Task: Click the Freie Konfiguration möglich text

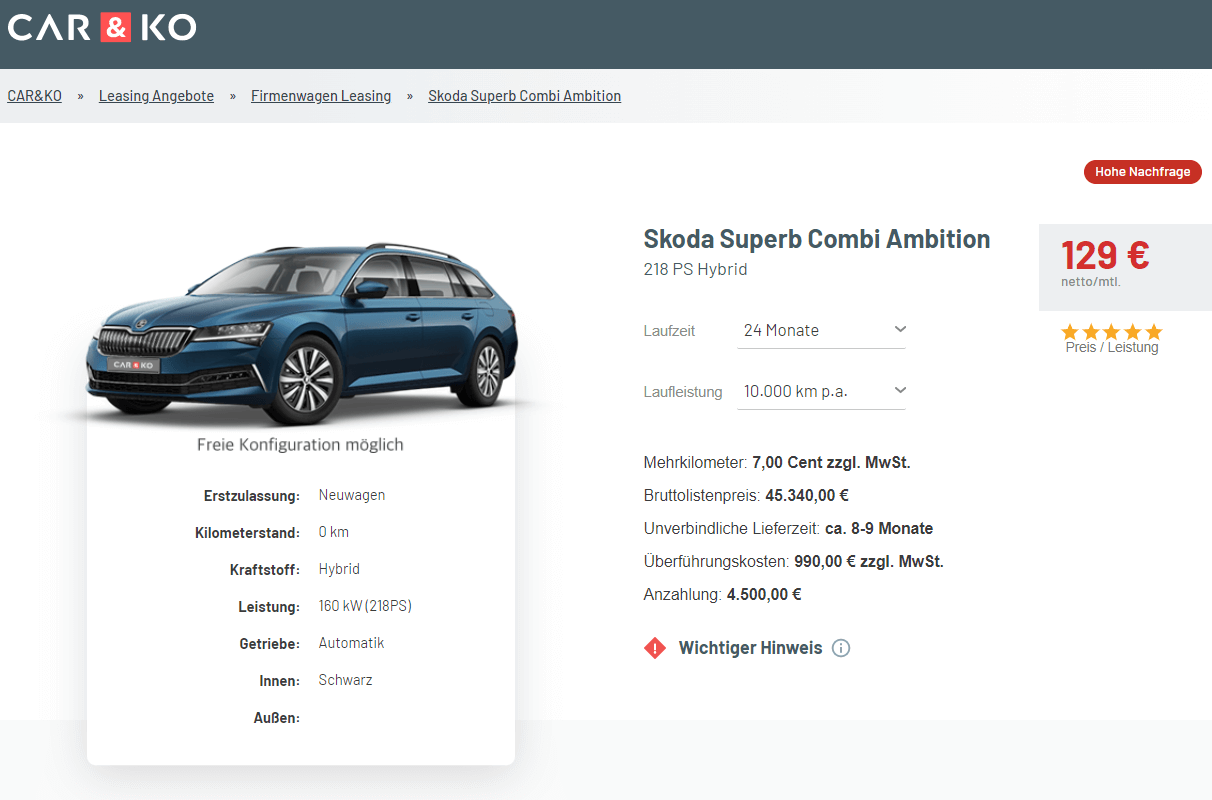Action: [300, 444]
